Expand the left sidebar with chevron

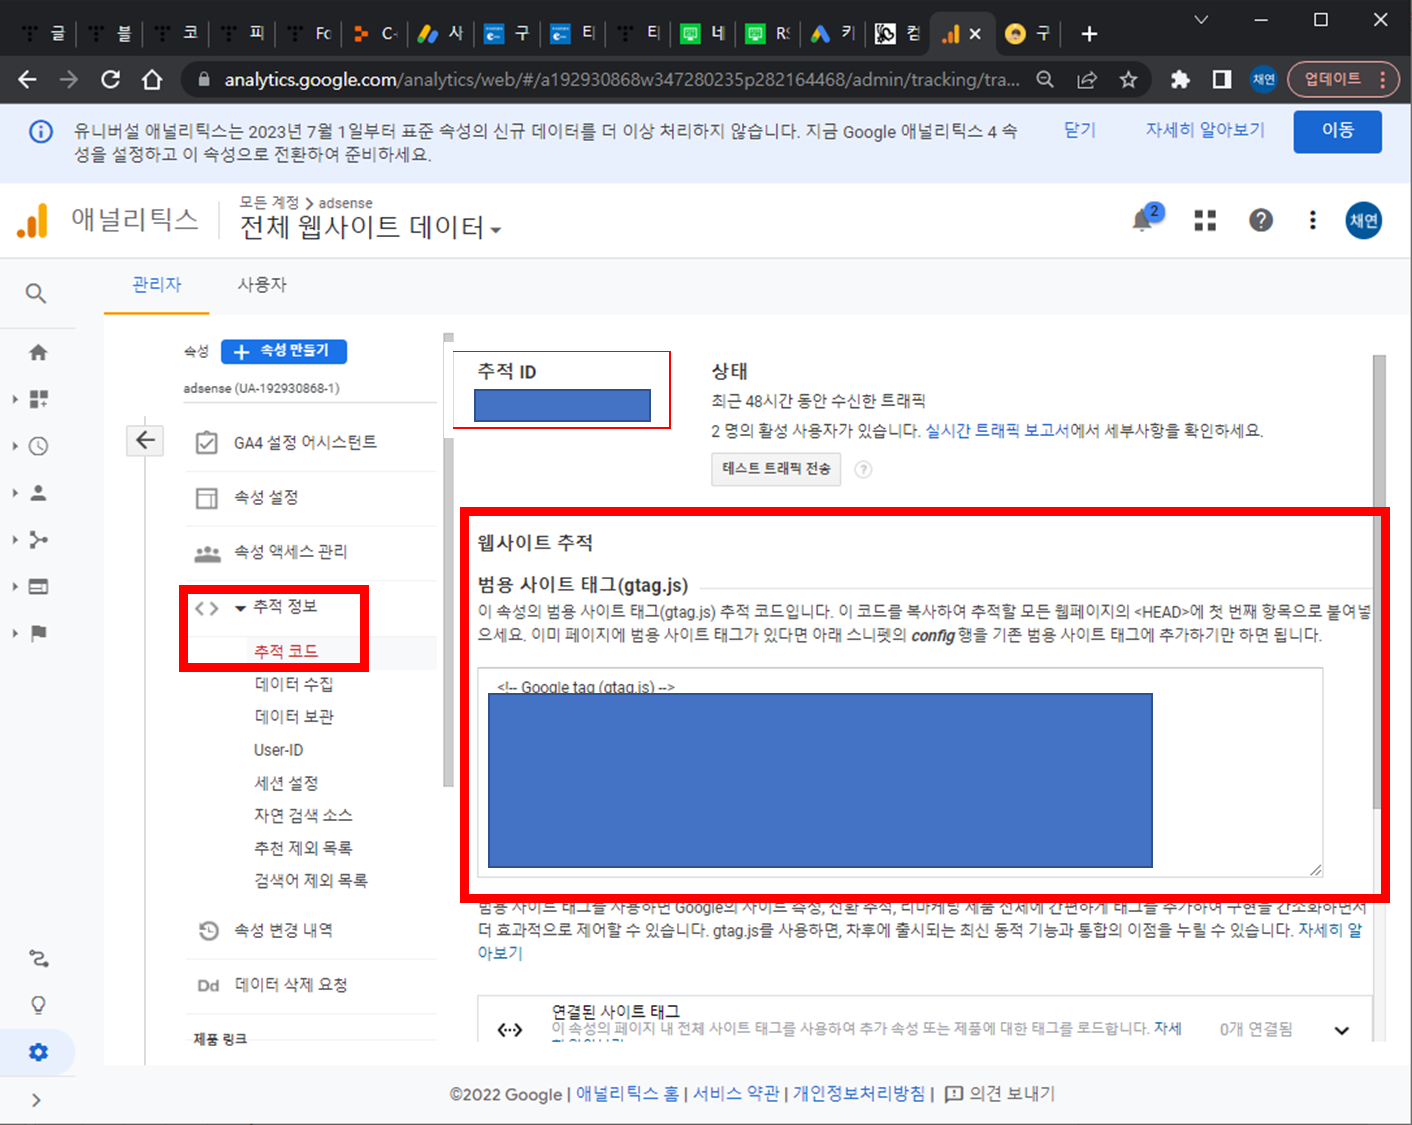point(36,1100)
